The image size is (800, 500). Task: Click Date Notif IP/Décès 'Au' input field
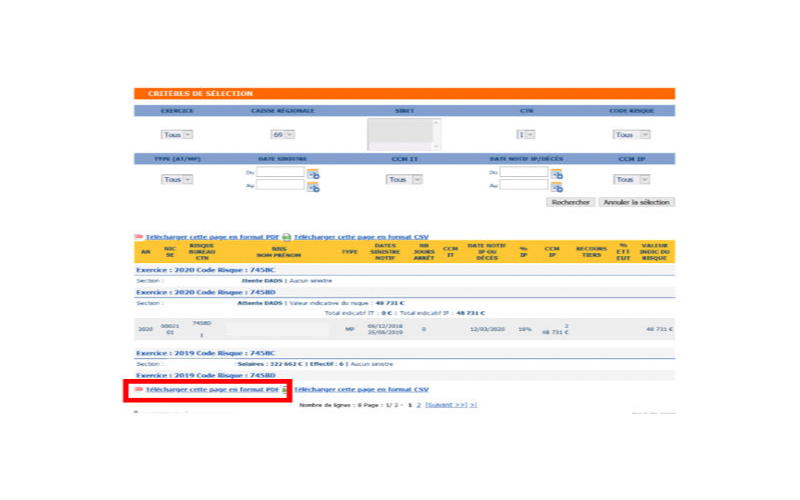(x=524, y=185)
